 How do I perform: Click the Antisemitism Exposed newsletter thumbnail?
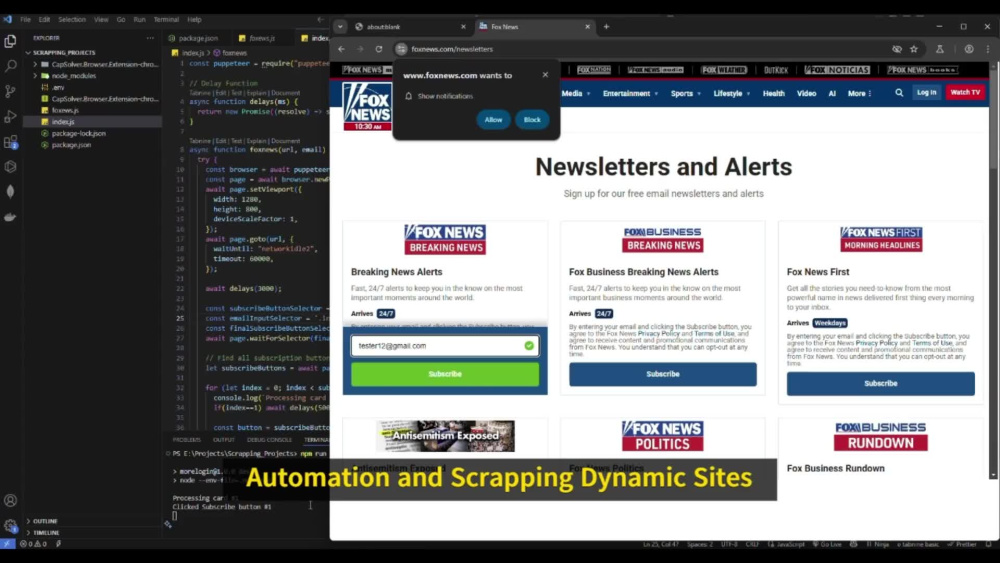coord(445,436)
